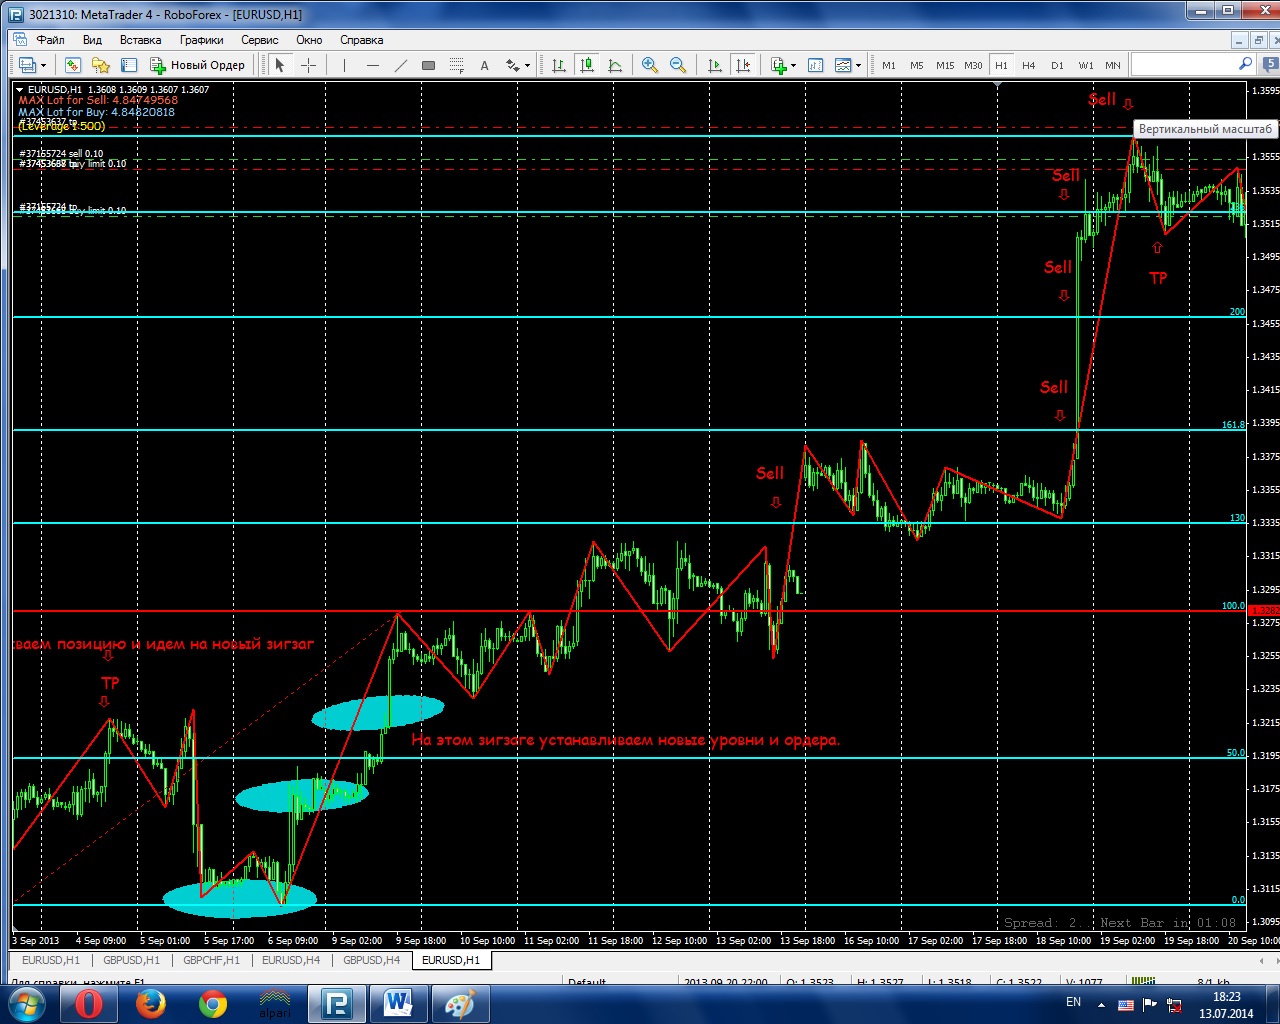Switch to the first EURUSD,H1 chart tab

(x=50, y=960)
